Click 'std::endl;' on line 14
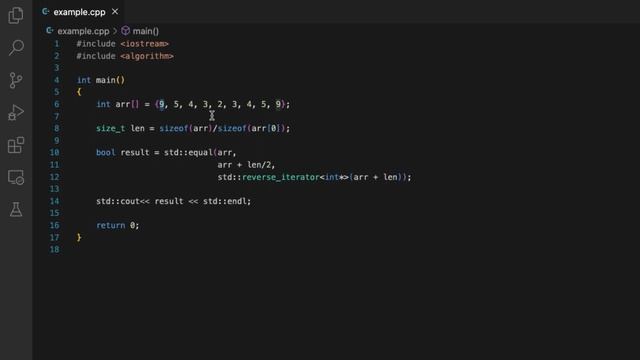 click(x=227, y=201)
